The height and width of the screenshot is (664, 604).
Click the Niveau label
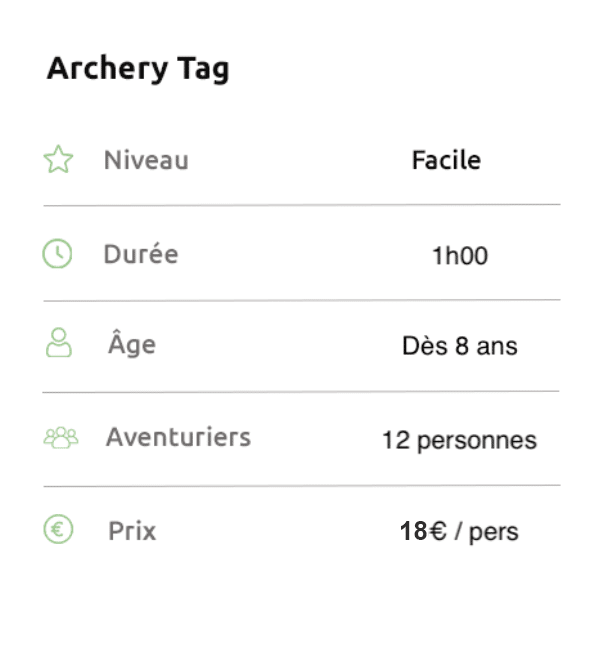pyautogui.click(x=146, y=160)
